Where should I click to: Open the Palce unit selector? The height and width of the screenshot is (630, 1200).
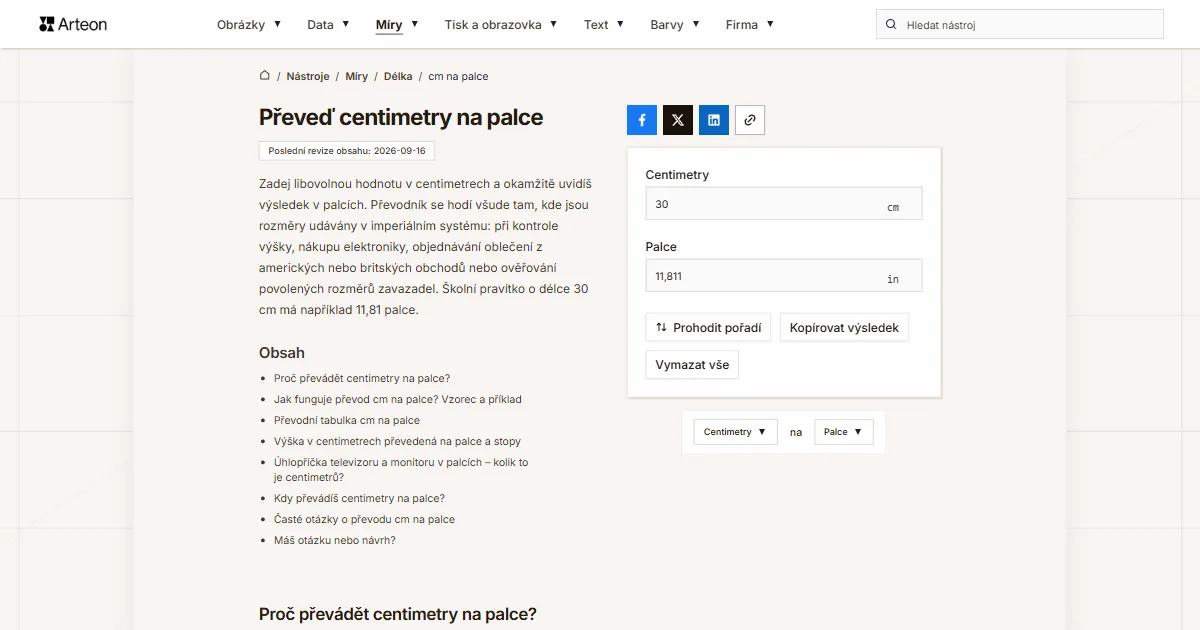click(844, 432)
